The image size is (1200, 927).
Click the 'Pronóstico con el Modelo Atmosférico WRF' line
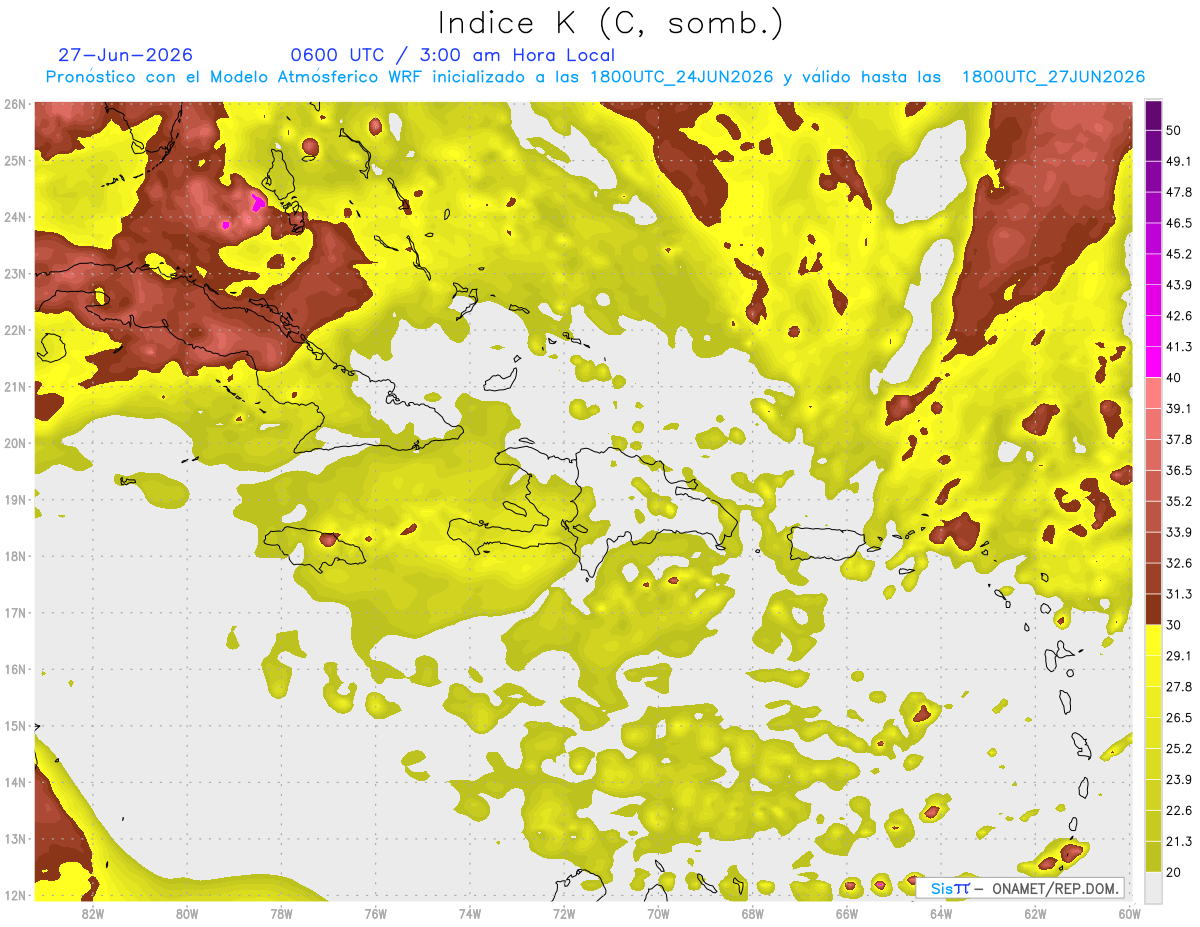pos(595,77)
